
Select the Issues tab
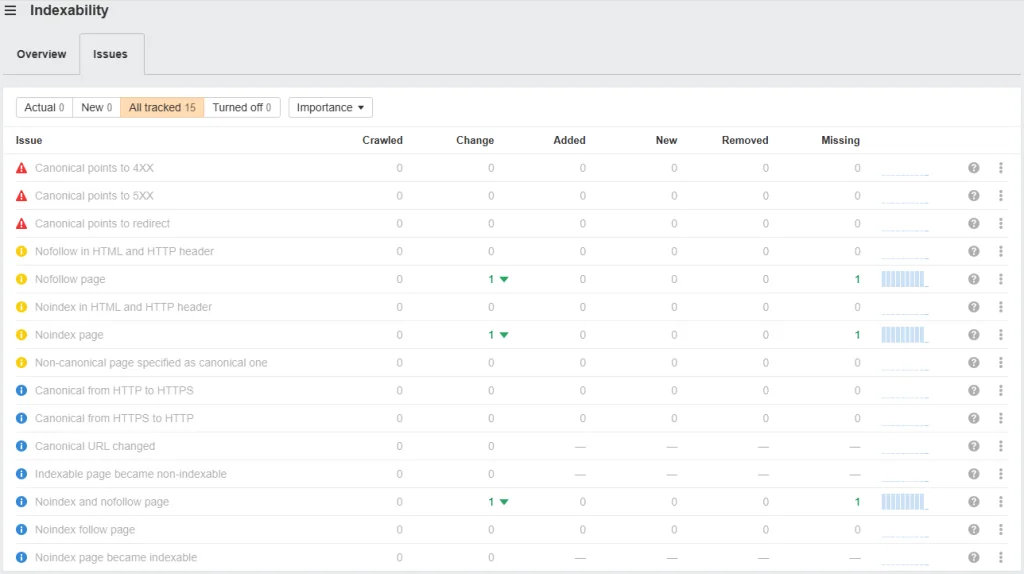point(110,54)
